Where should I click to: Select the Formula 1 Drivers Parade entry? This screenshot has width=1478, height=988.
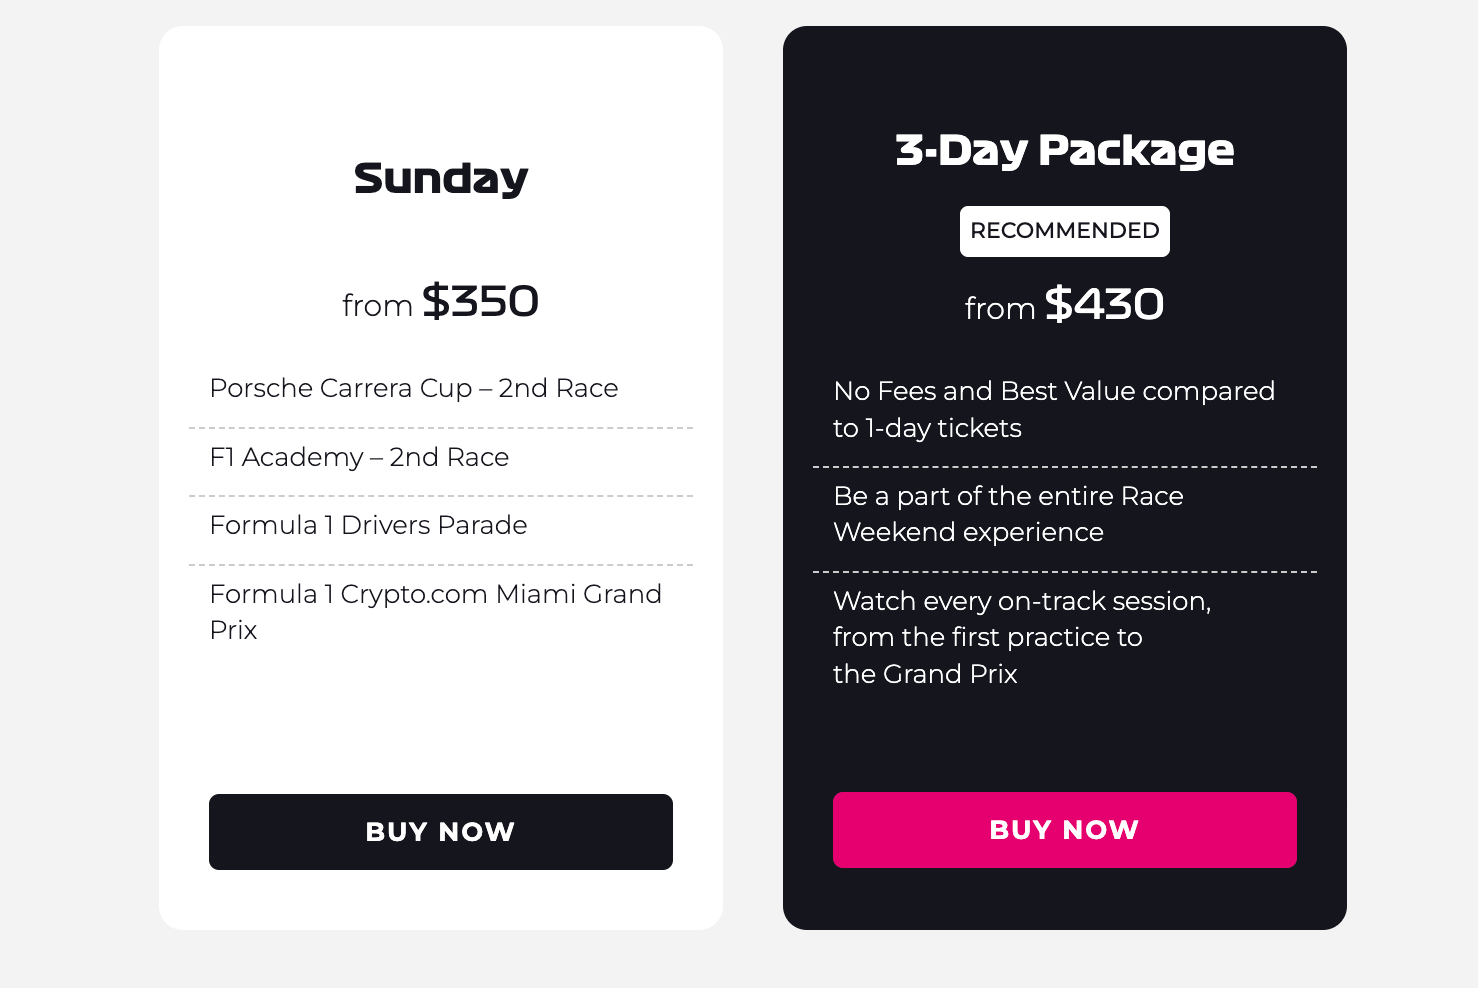pos(368,525)
